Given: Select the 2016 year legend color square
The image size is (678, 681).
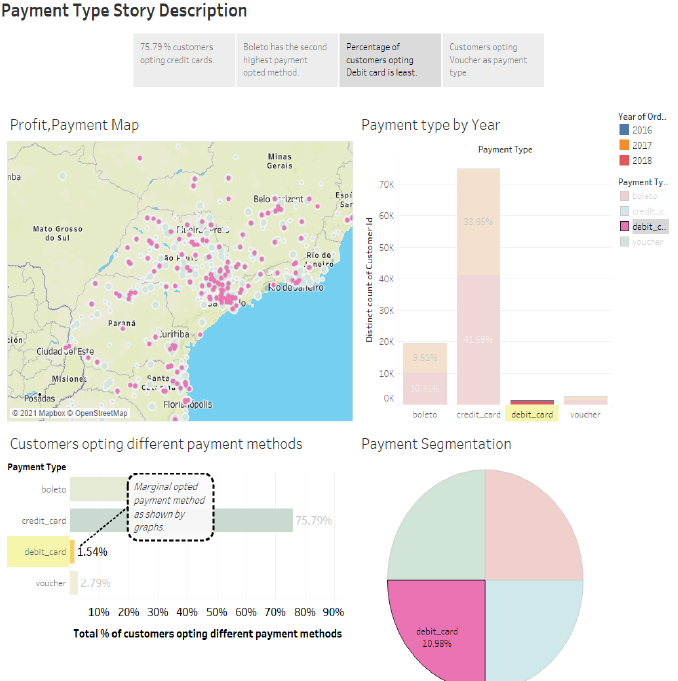Looking at the screenshot, I should (x=624, y=129).
